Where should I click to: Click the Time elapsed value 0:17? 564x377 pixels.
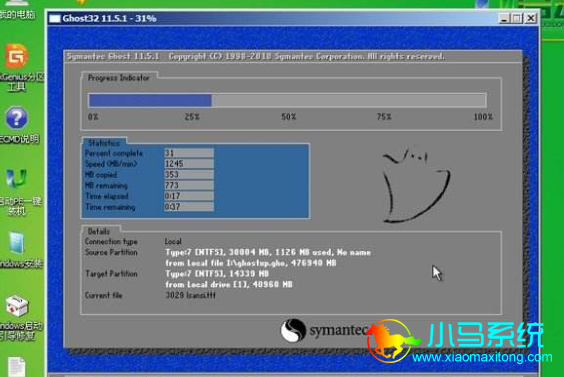click(189, 196)
